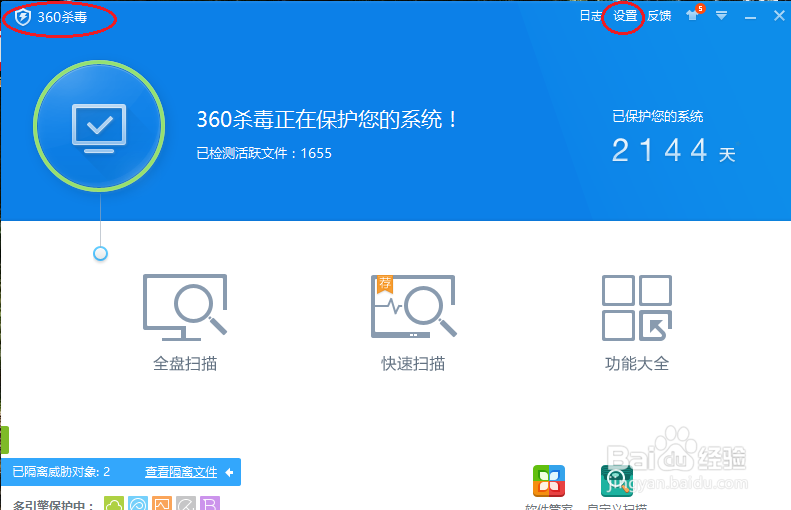Click the protection status monitor circle icon
The height and width of the screenshot is (510, 791).
coord(99,126)
